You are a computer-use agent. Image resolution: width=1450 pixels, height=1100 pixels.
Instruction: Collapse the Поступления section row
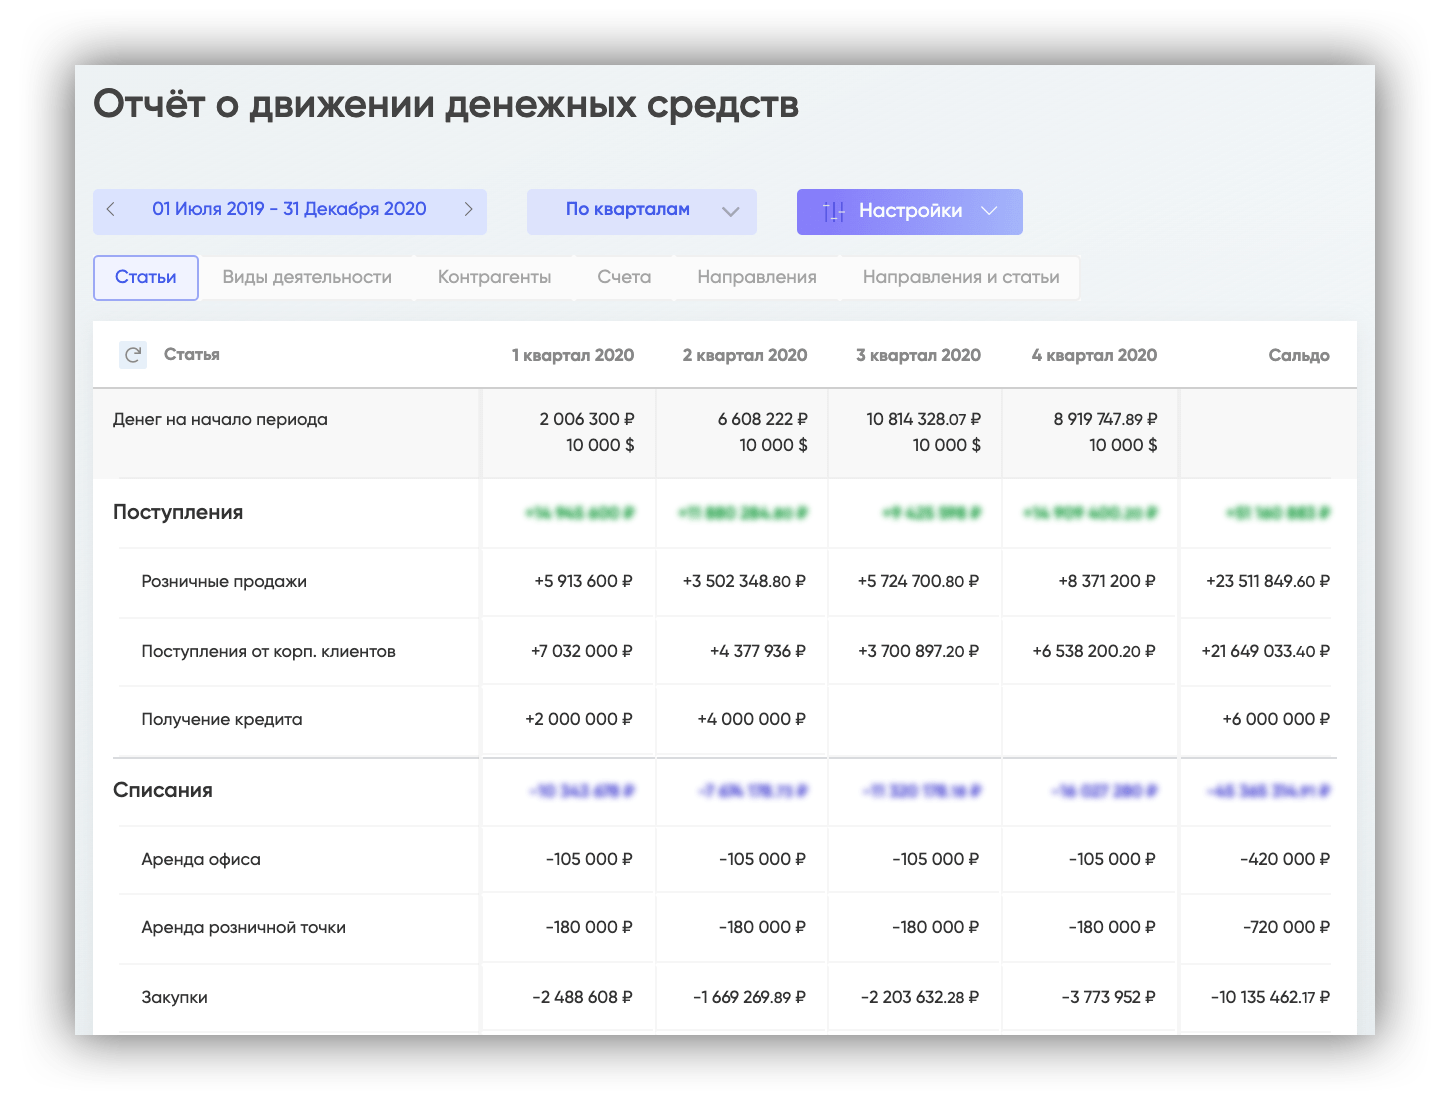[178, 513]
